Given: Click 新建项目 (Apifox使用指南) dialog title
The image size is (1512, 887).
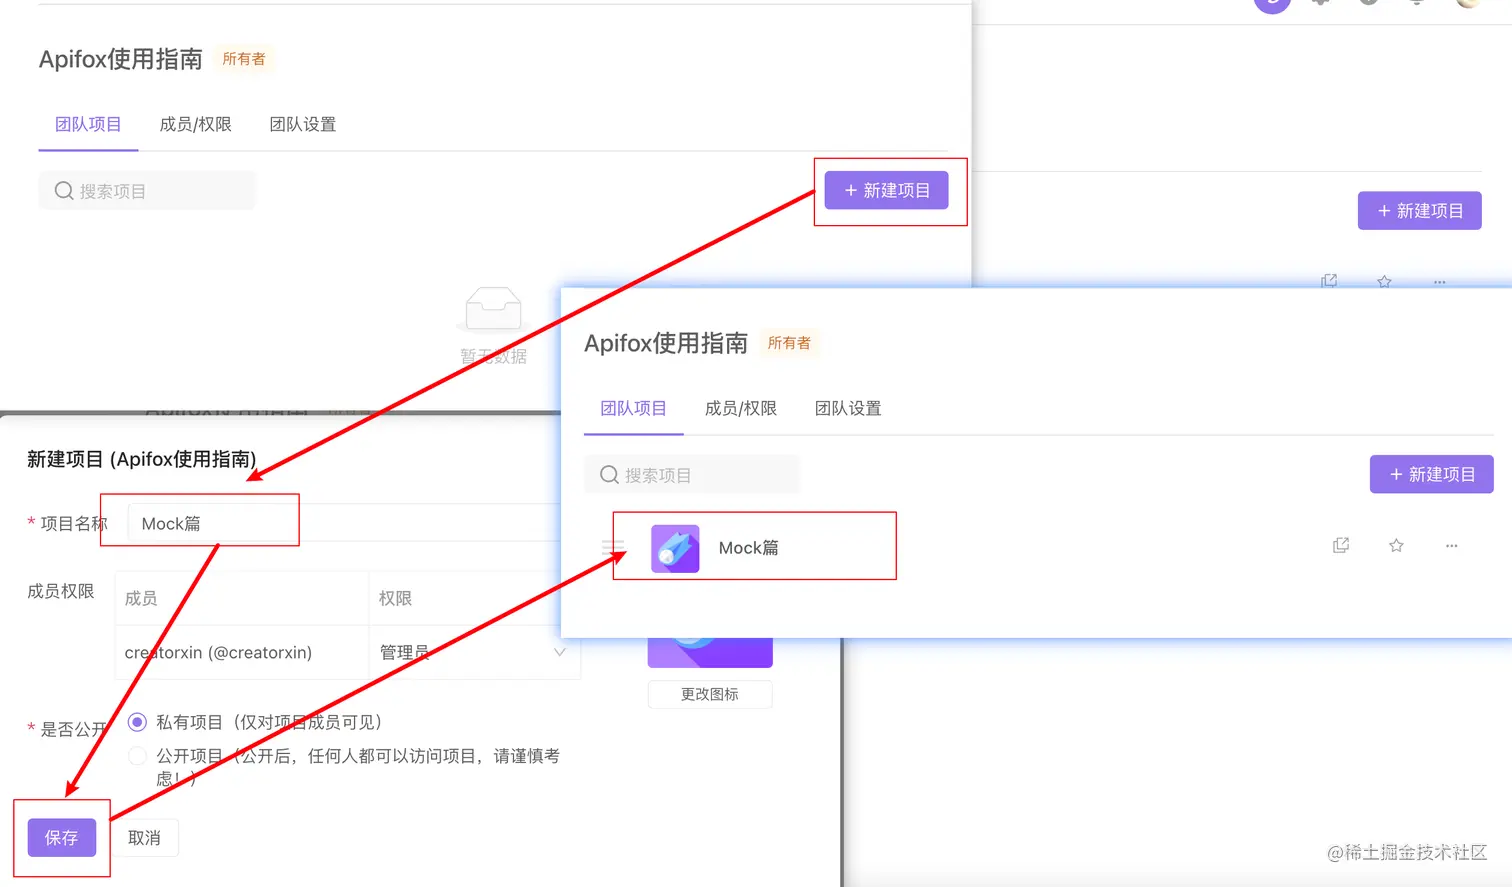Looking at the screenshot, I should [x=142, y=459].
